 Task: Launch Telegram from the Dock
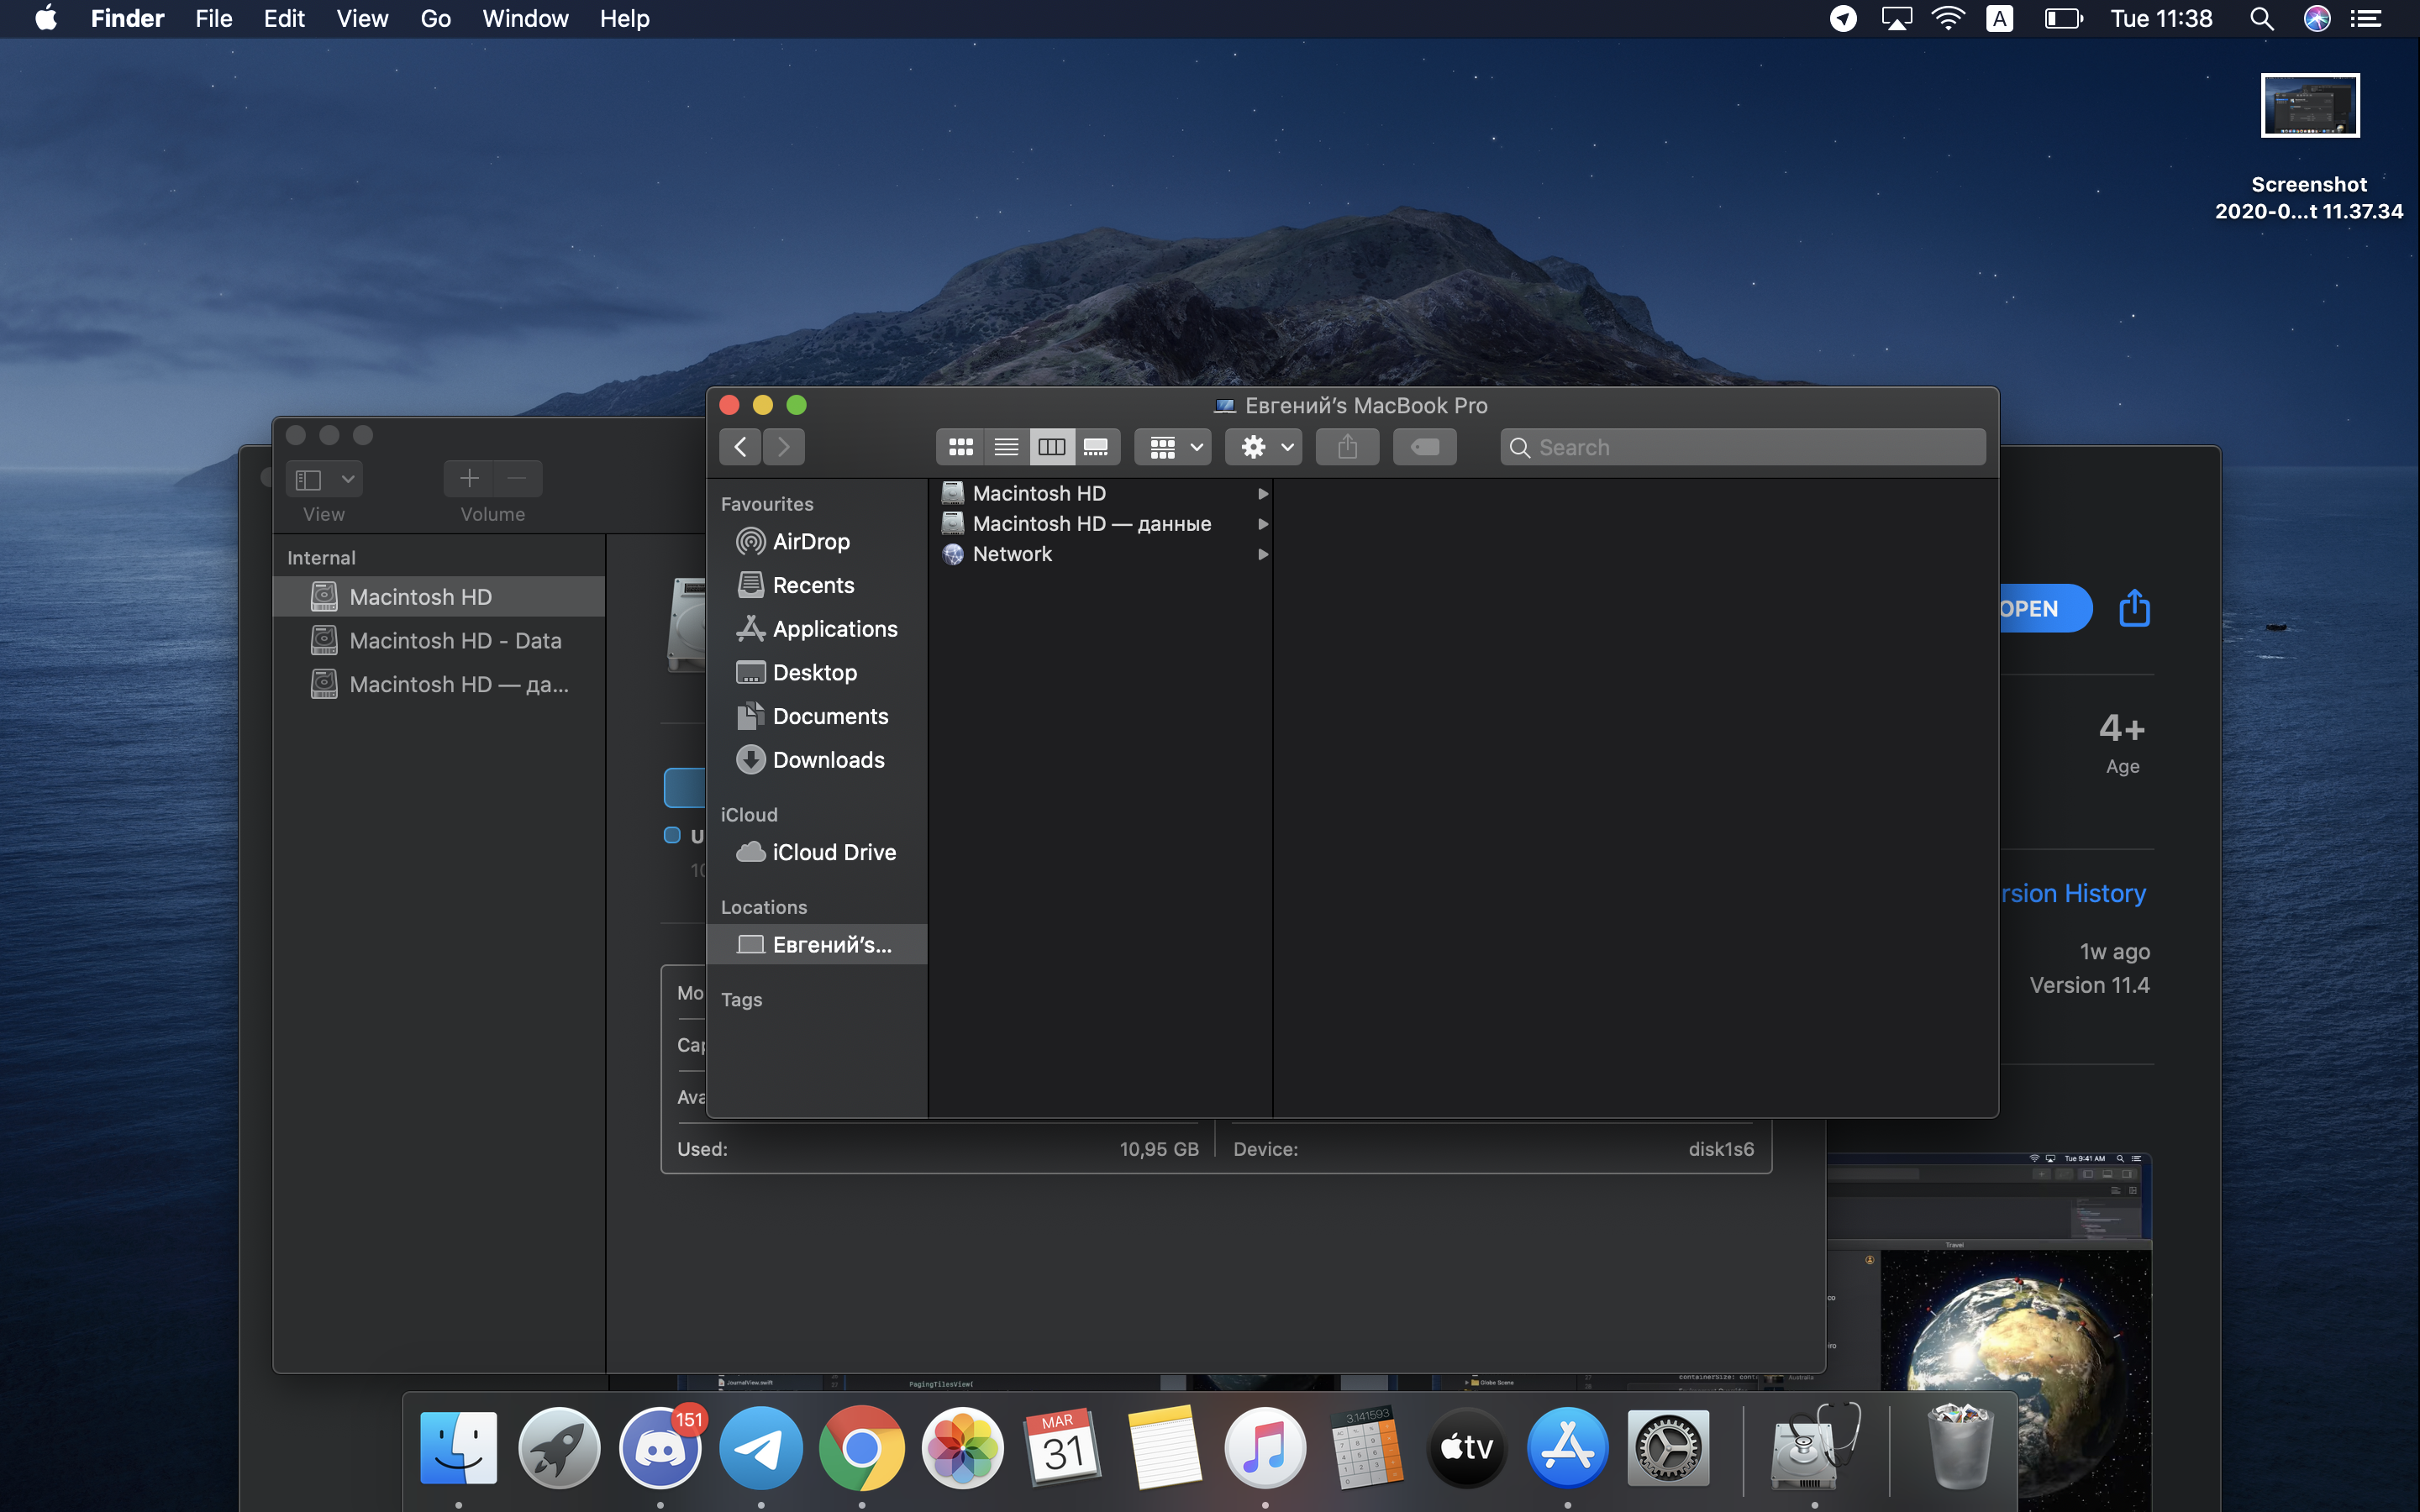[760, 1447]
